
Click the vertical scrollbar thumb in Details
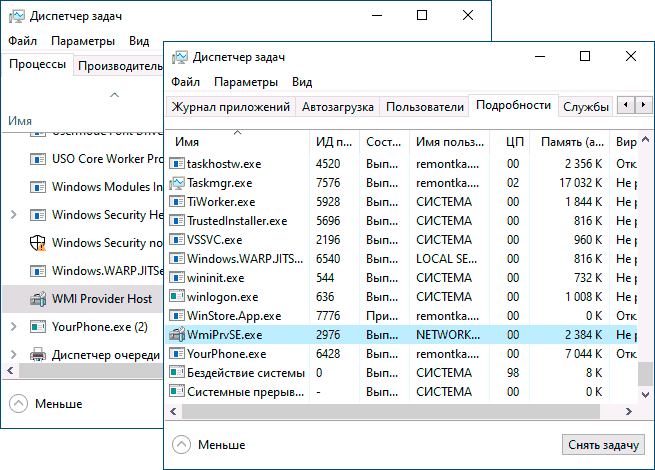[645, 373]
